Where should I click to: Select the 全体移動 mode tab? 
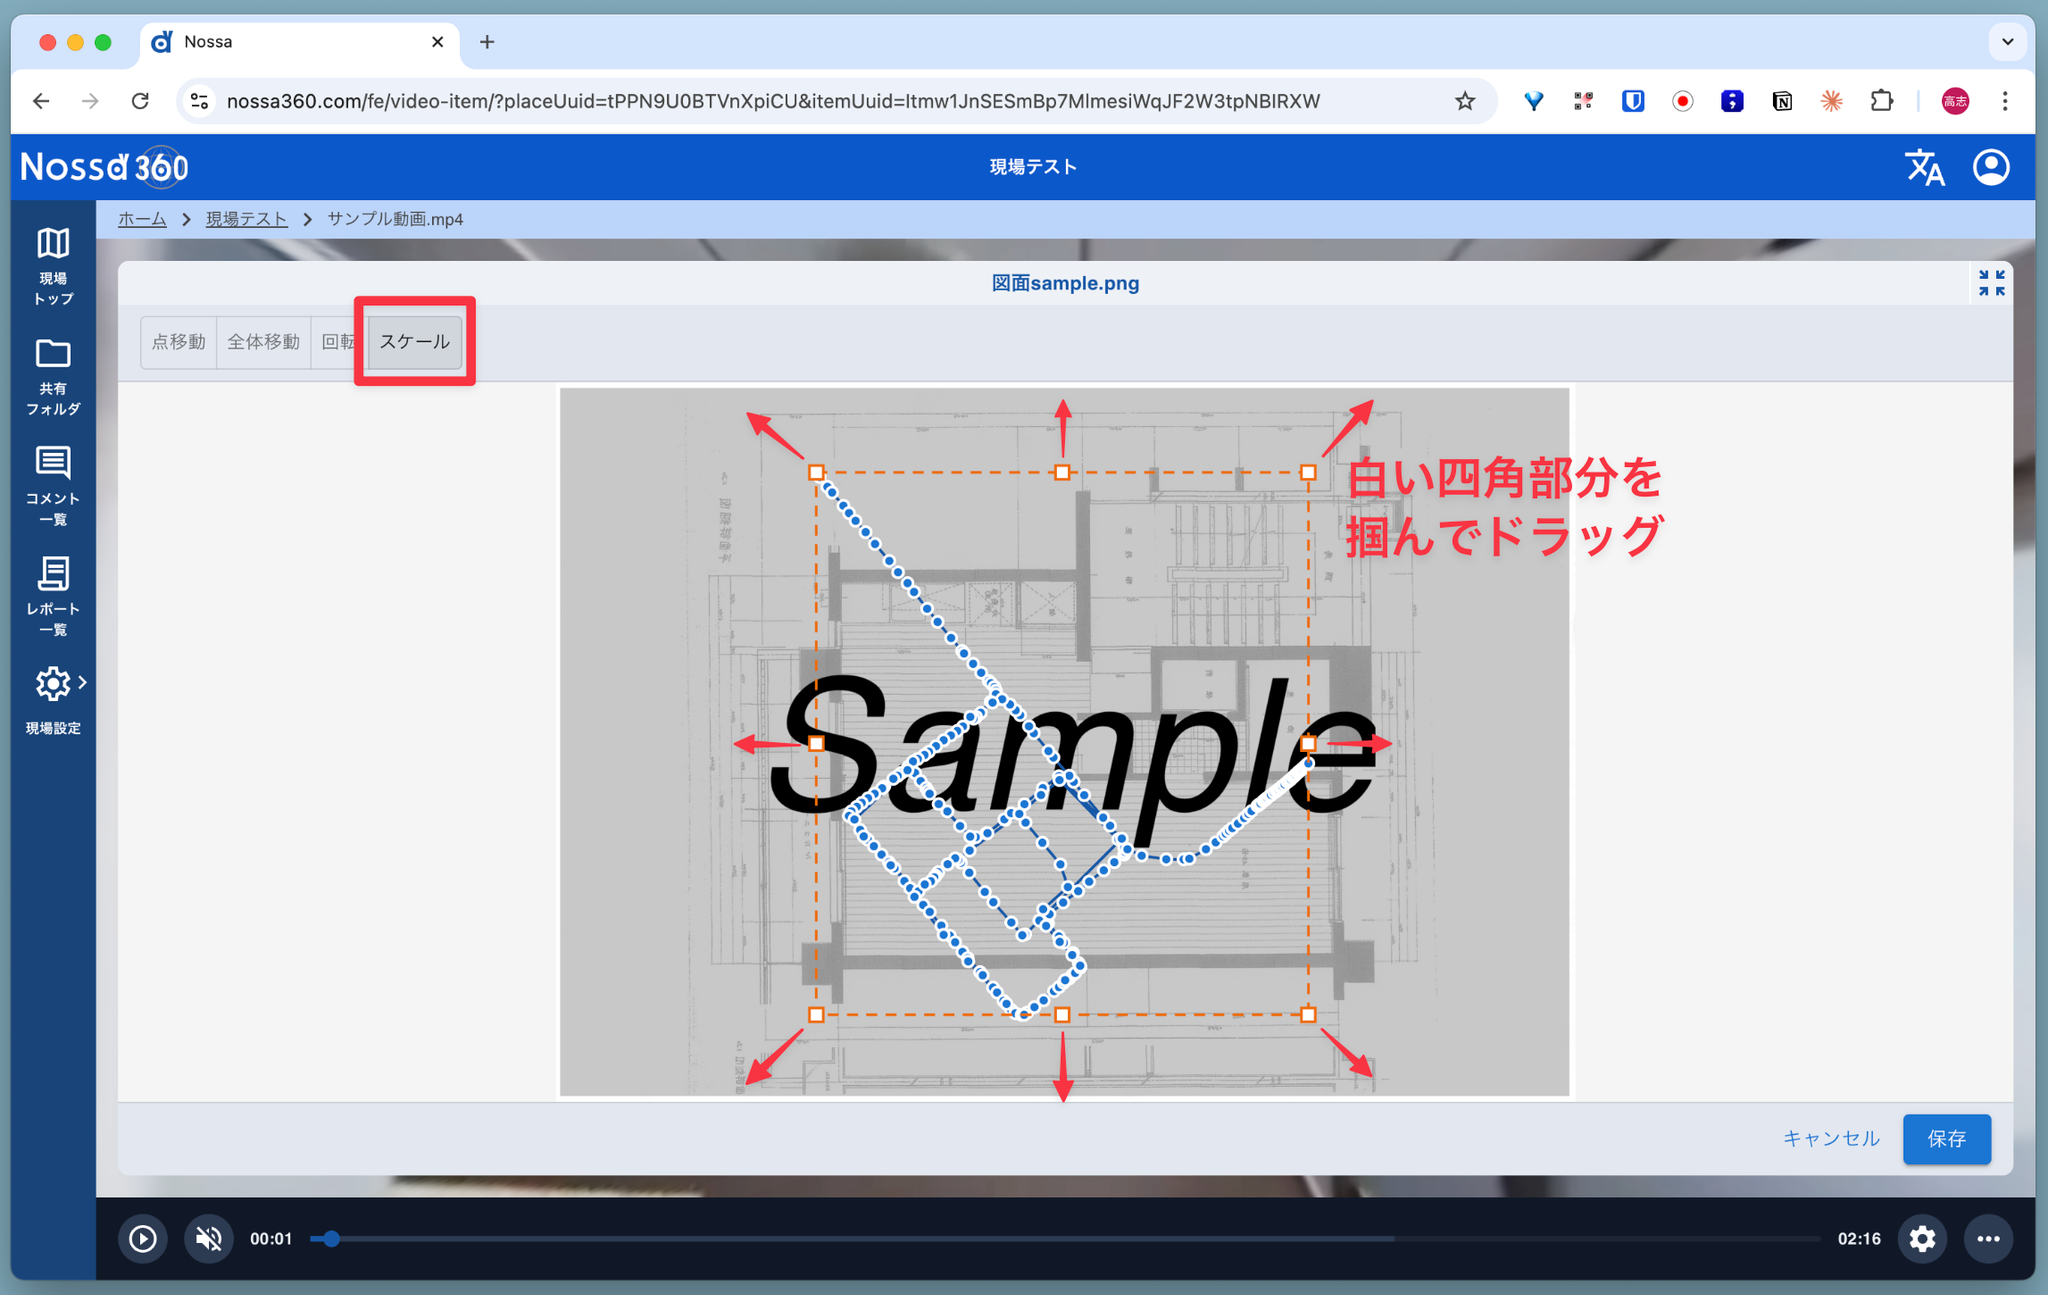click(x=263, y=342)
